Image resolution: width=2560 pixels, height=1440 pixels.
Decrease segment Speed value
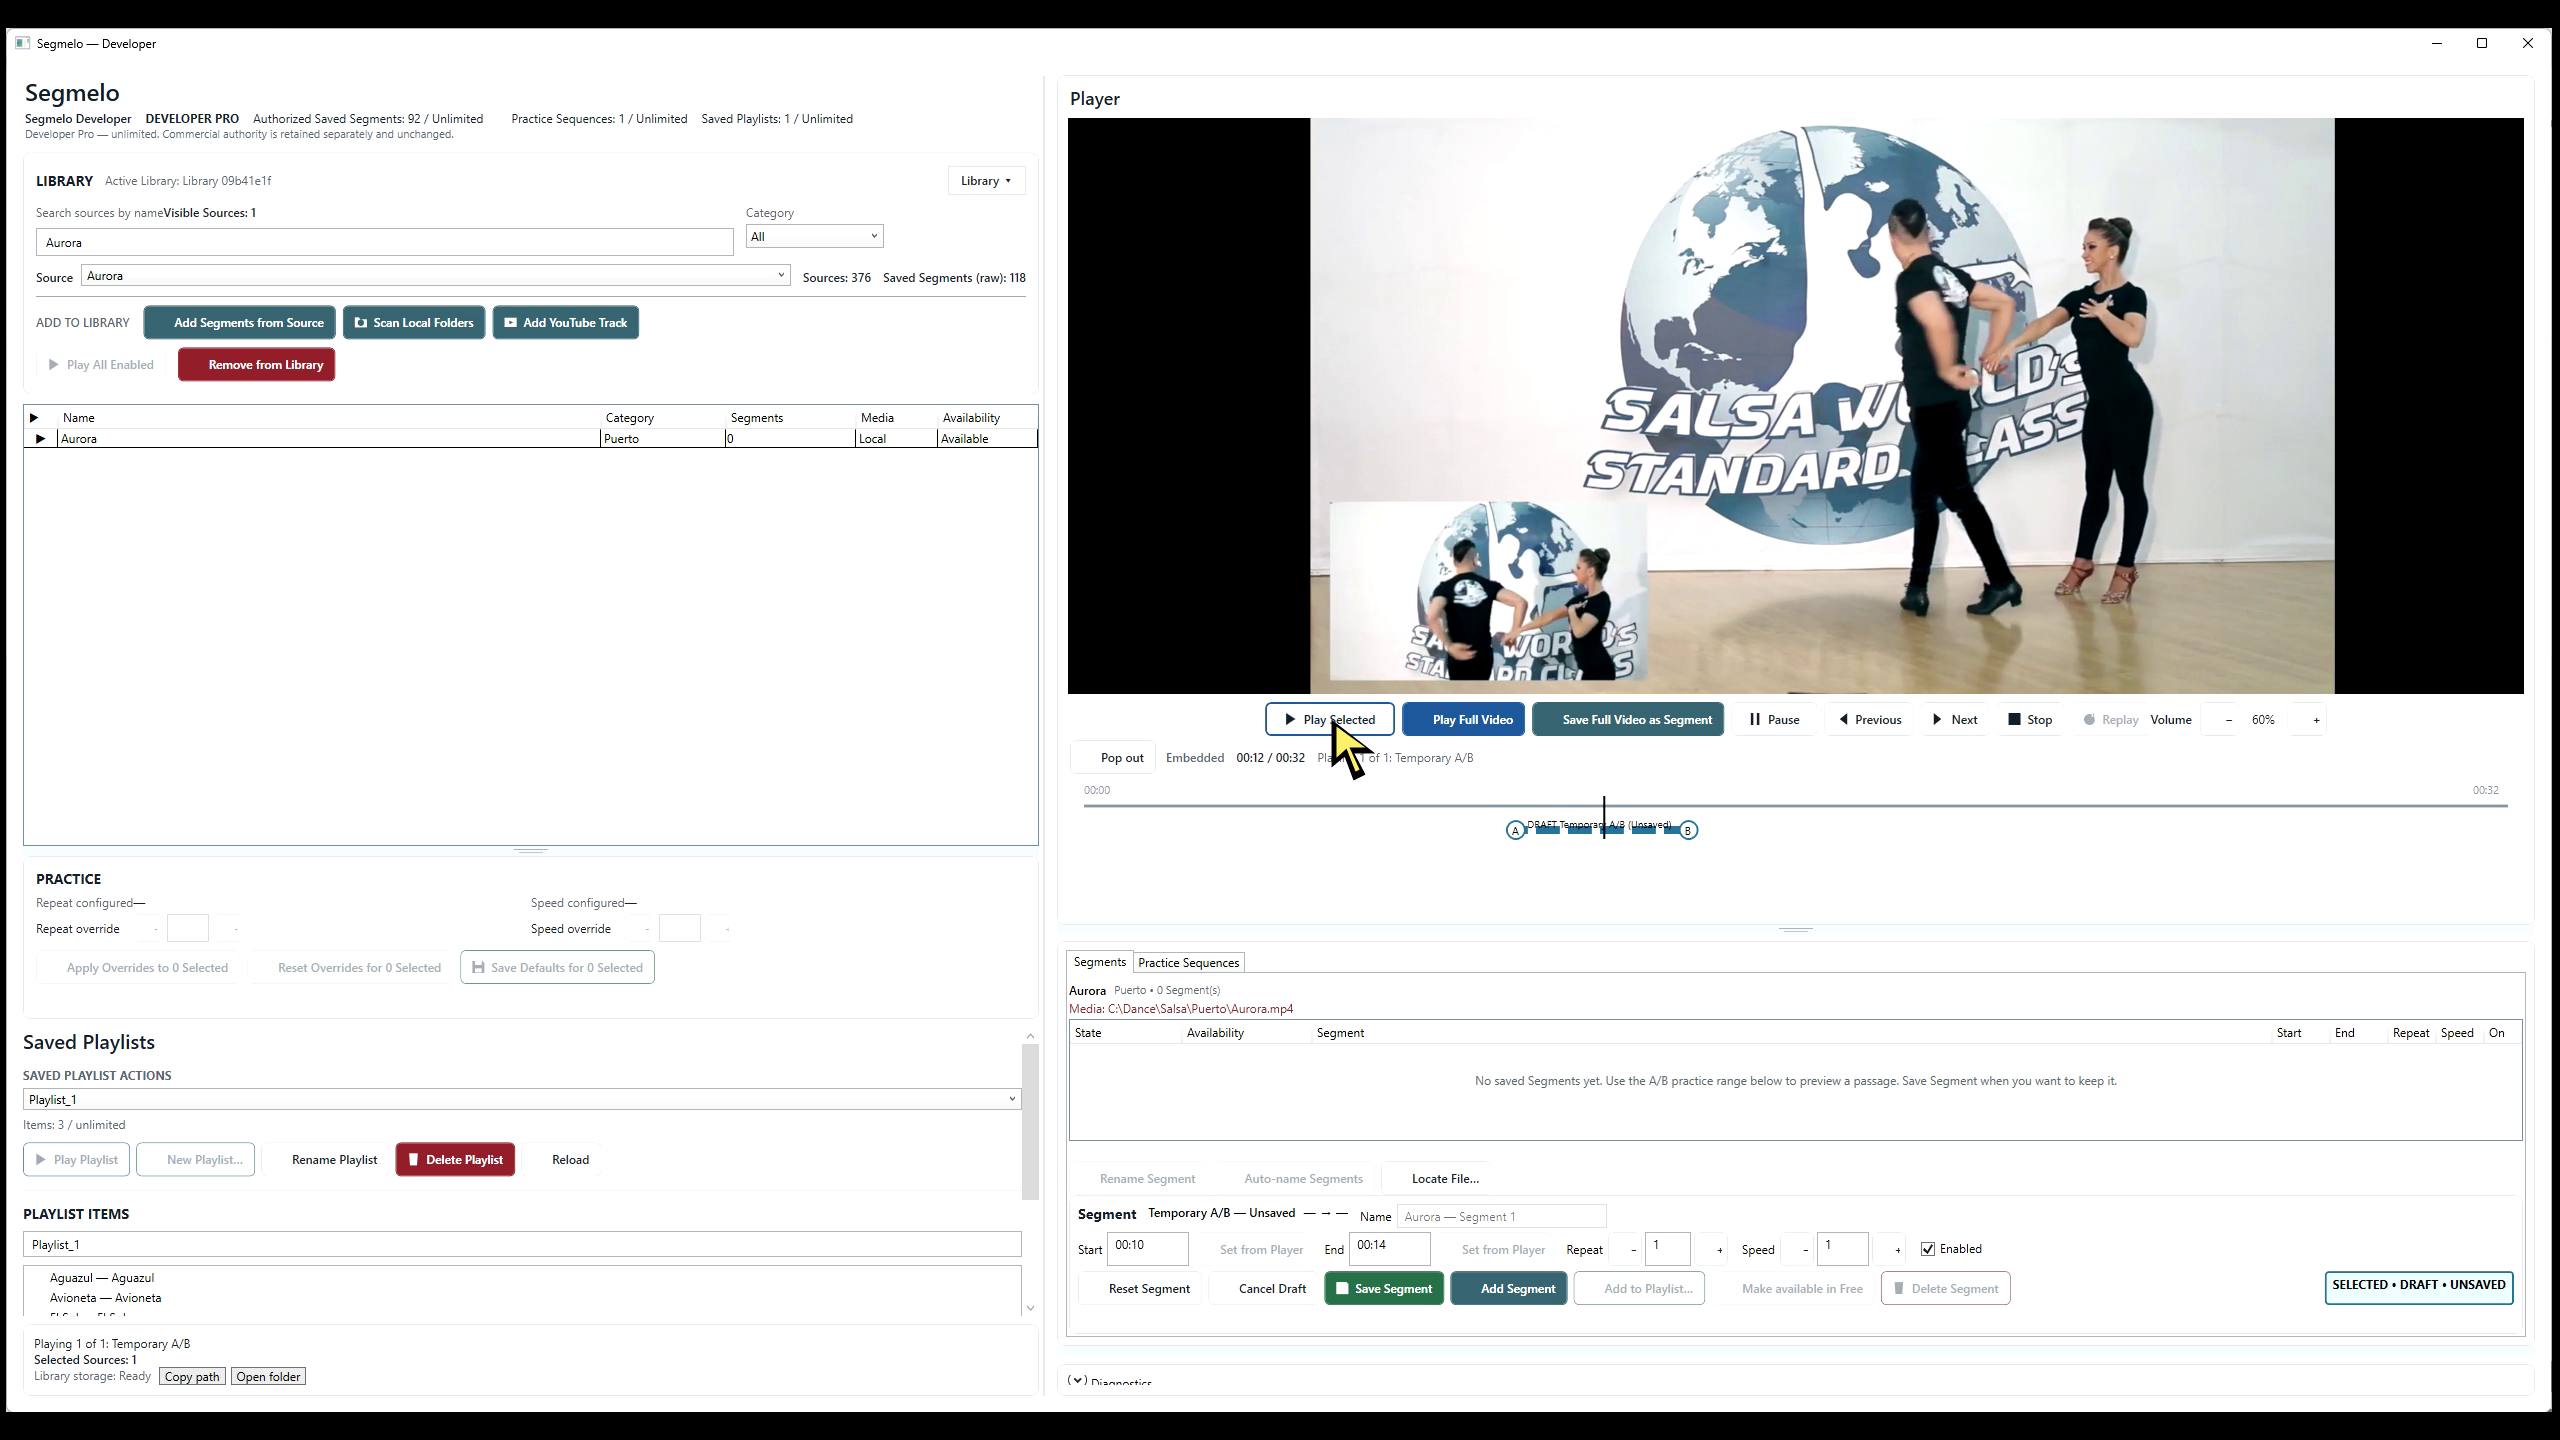(x=1806, y=1249)
